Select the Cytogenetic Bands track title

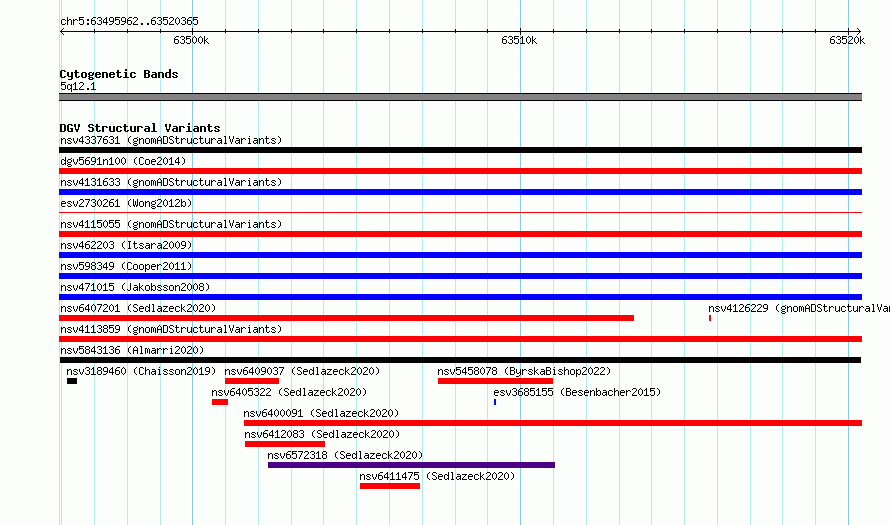coord(119,74)
